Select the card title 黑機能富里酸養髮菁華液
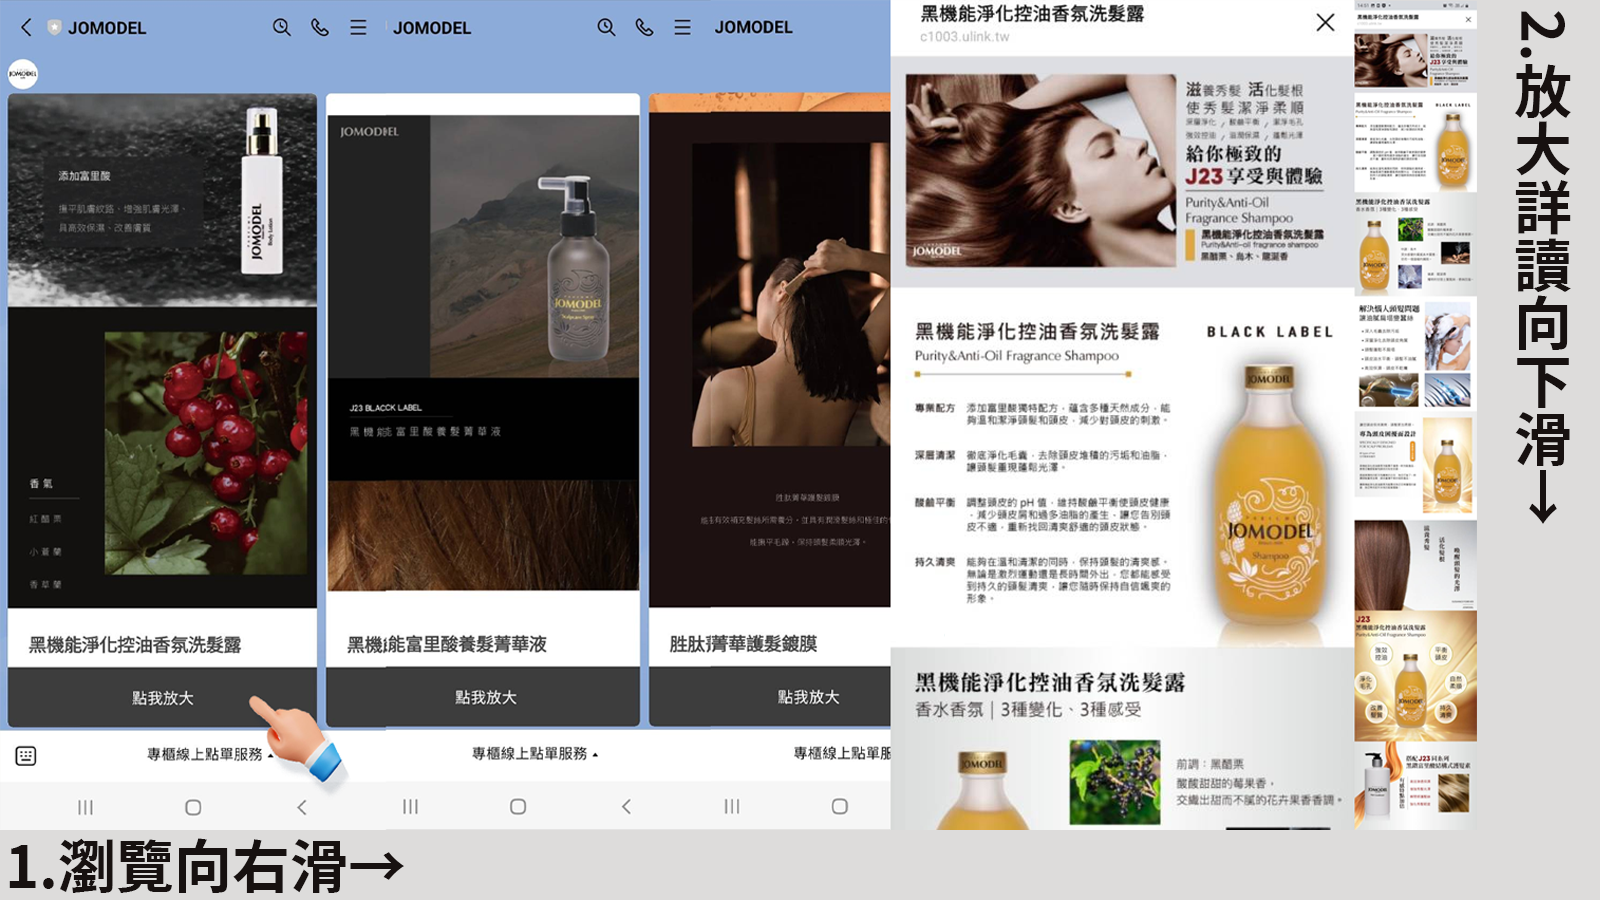1600x900 pixels. 447,645
